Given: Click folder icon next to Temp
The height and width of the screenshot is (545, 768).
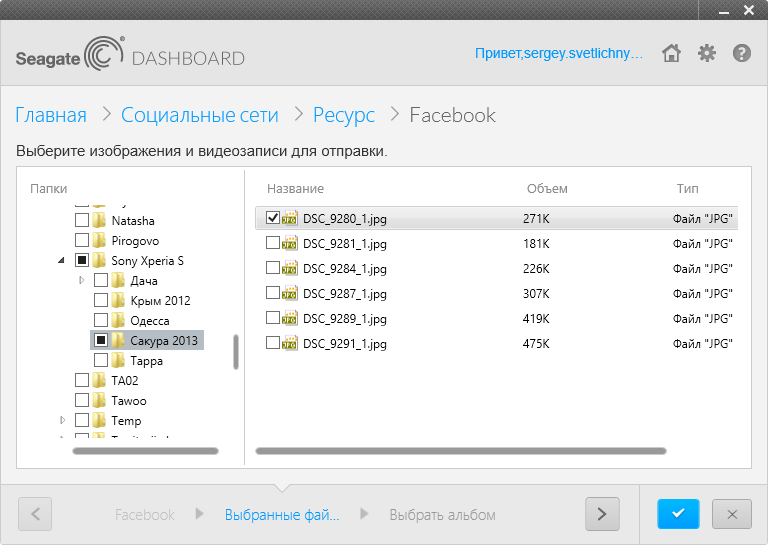Looking at the screenshot, I should click(x=99, y=421).
